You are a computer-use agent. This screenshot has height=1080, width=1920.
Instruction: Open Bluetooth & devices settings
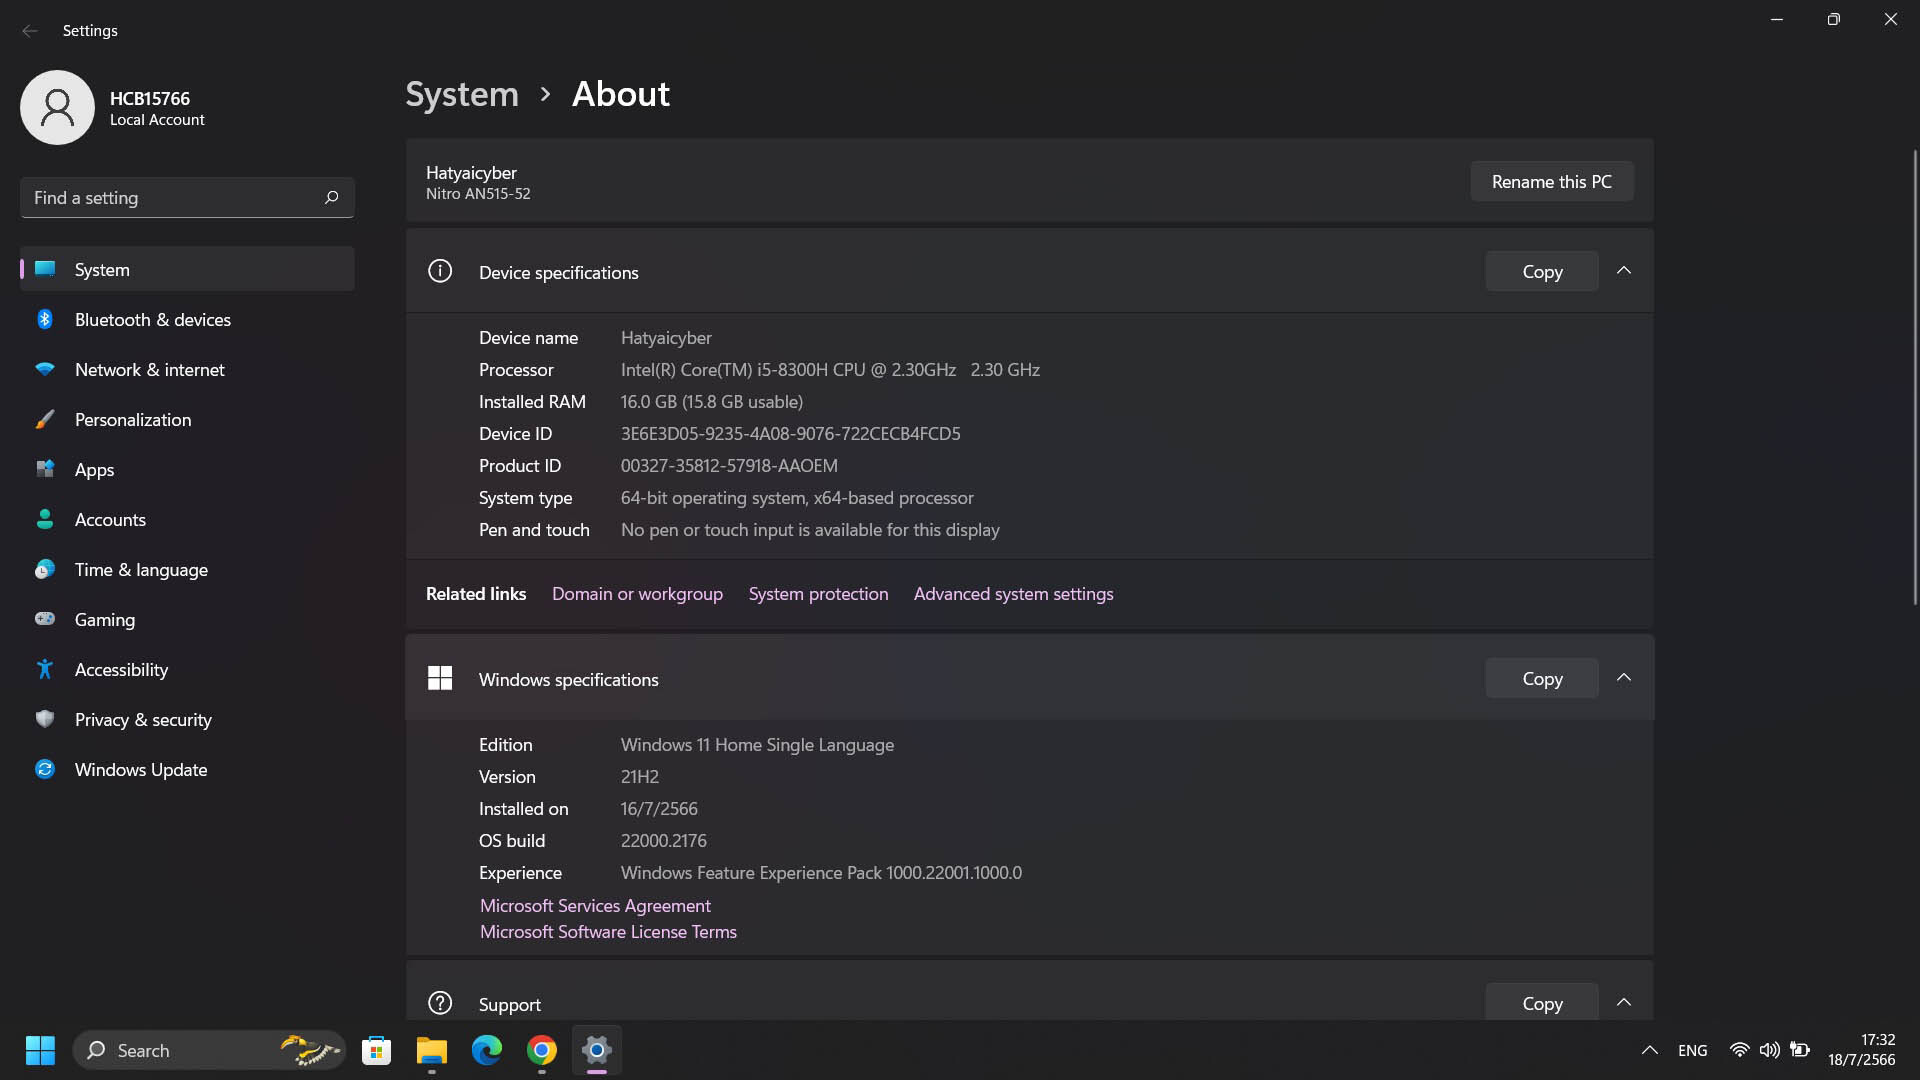(x=187, y=319)
